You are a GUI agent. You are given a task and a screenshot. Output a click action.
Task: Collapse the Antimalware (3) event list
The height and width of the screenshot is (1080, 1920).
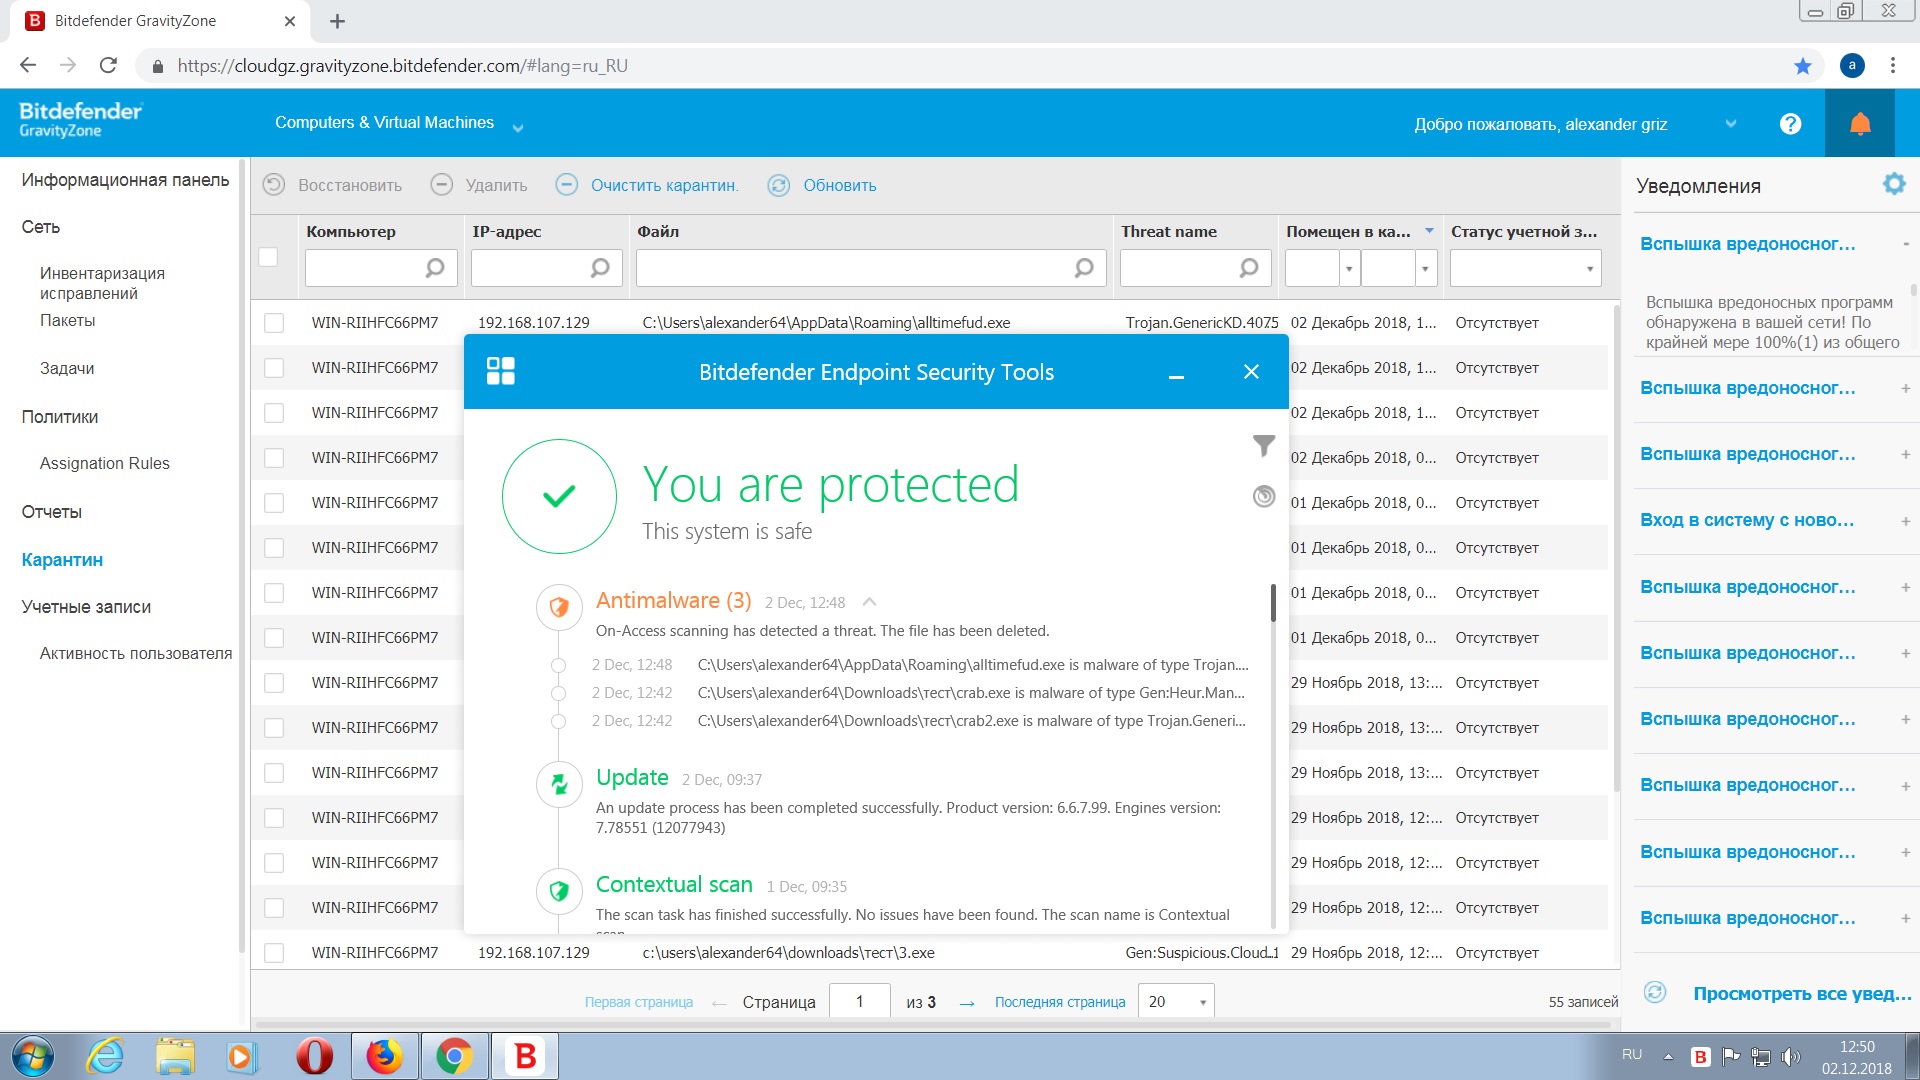pyautogui.click(x=869, y=602)
